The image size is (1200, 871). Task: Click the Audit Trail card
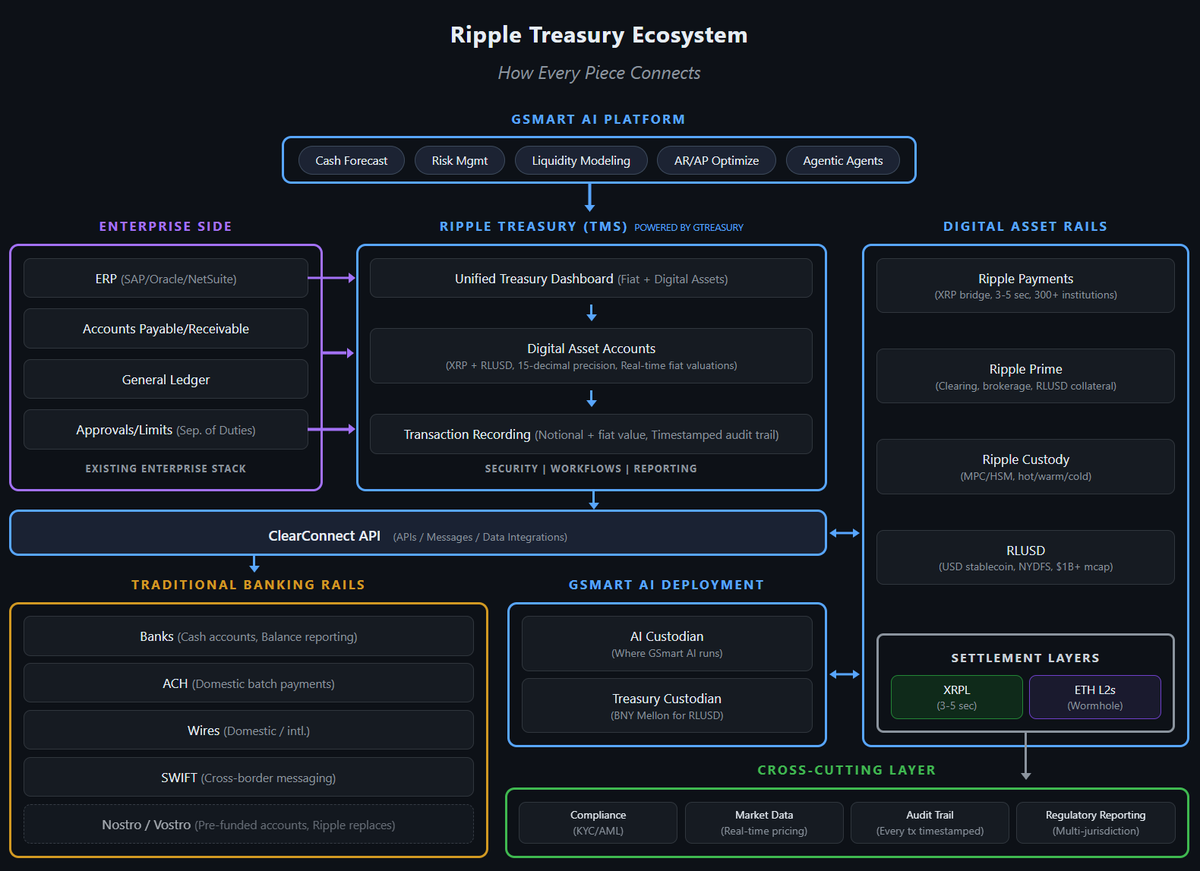pos(930,822)
